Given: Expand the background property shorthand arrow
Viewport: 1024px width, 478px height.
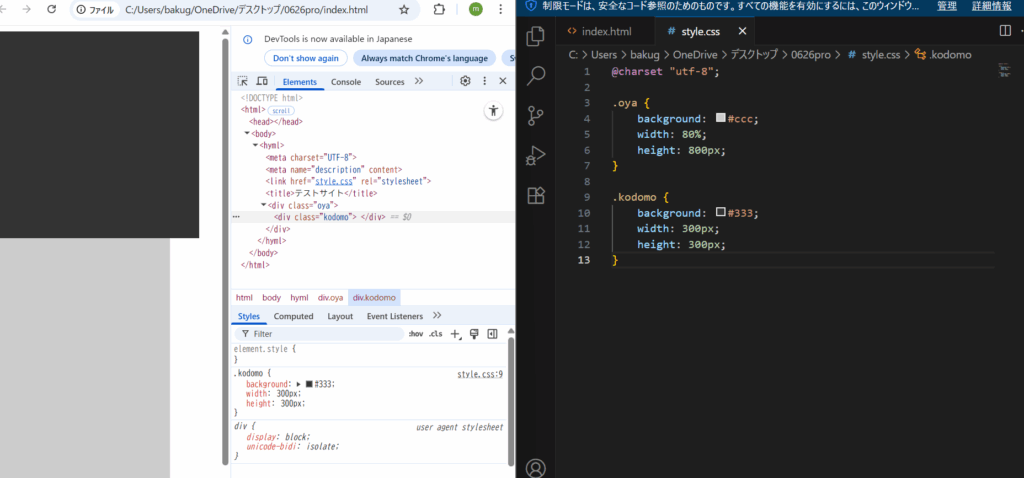Looking at the screenshot, I should 298,384.
